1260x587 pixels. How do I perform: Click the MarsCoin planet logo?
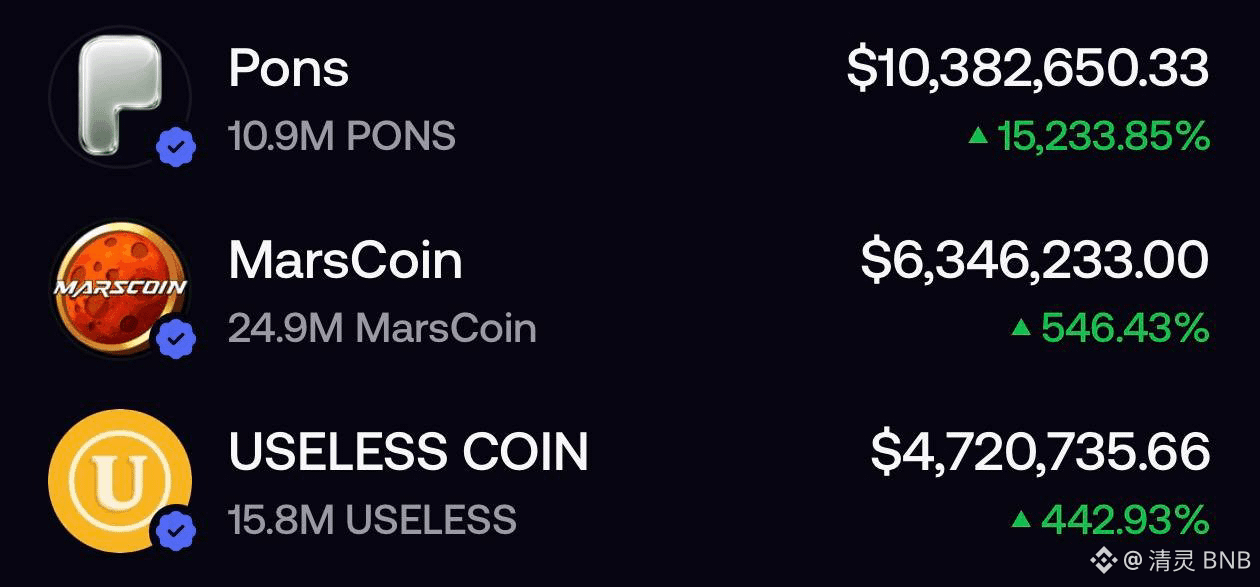pyautogui.click(x=120, y=289)
